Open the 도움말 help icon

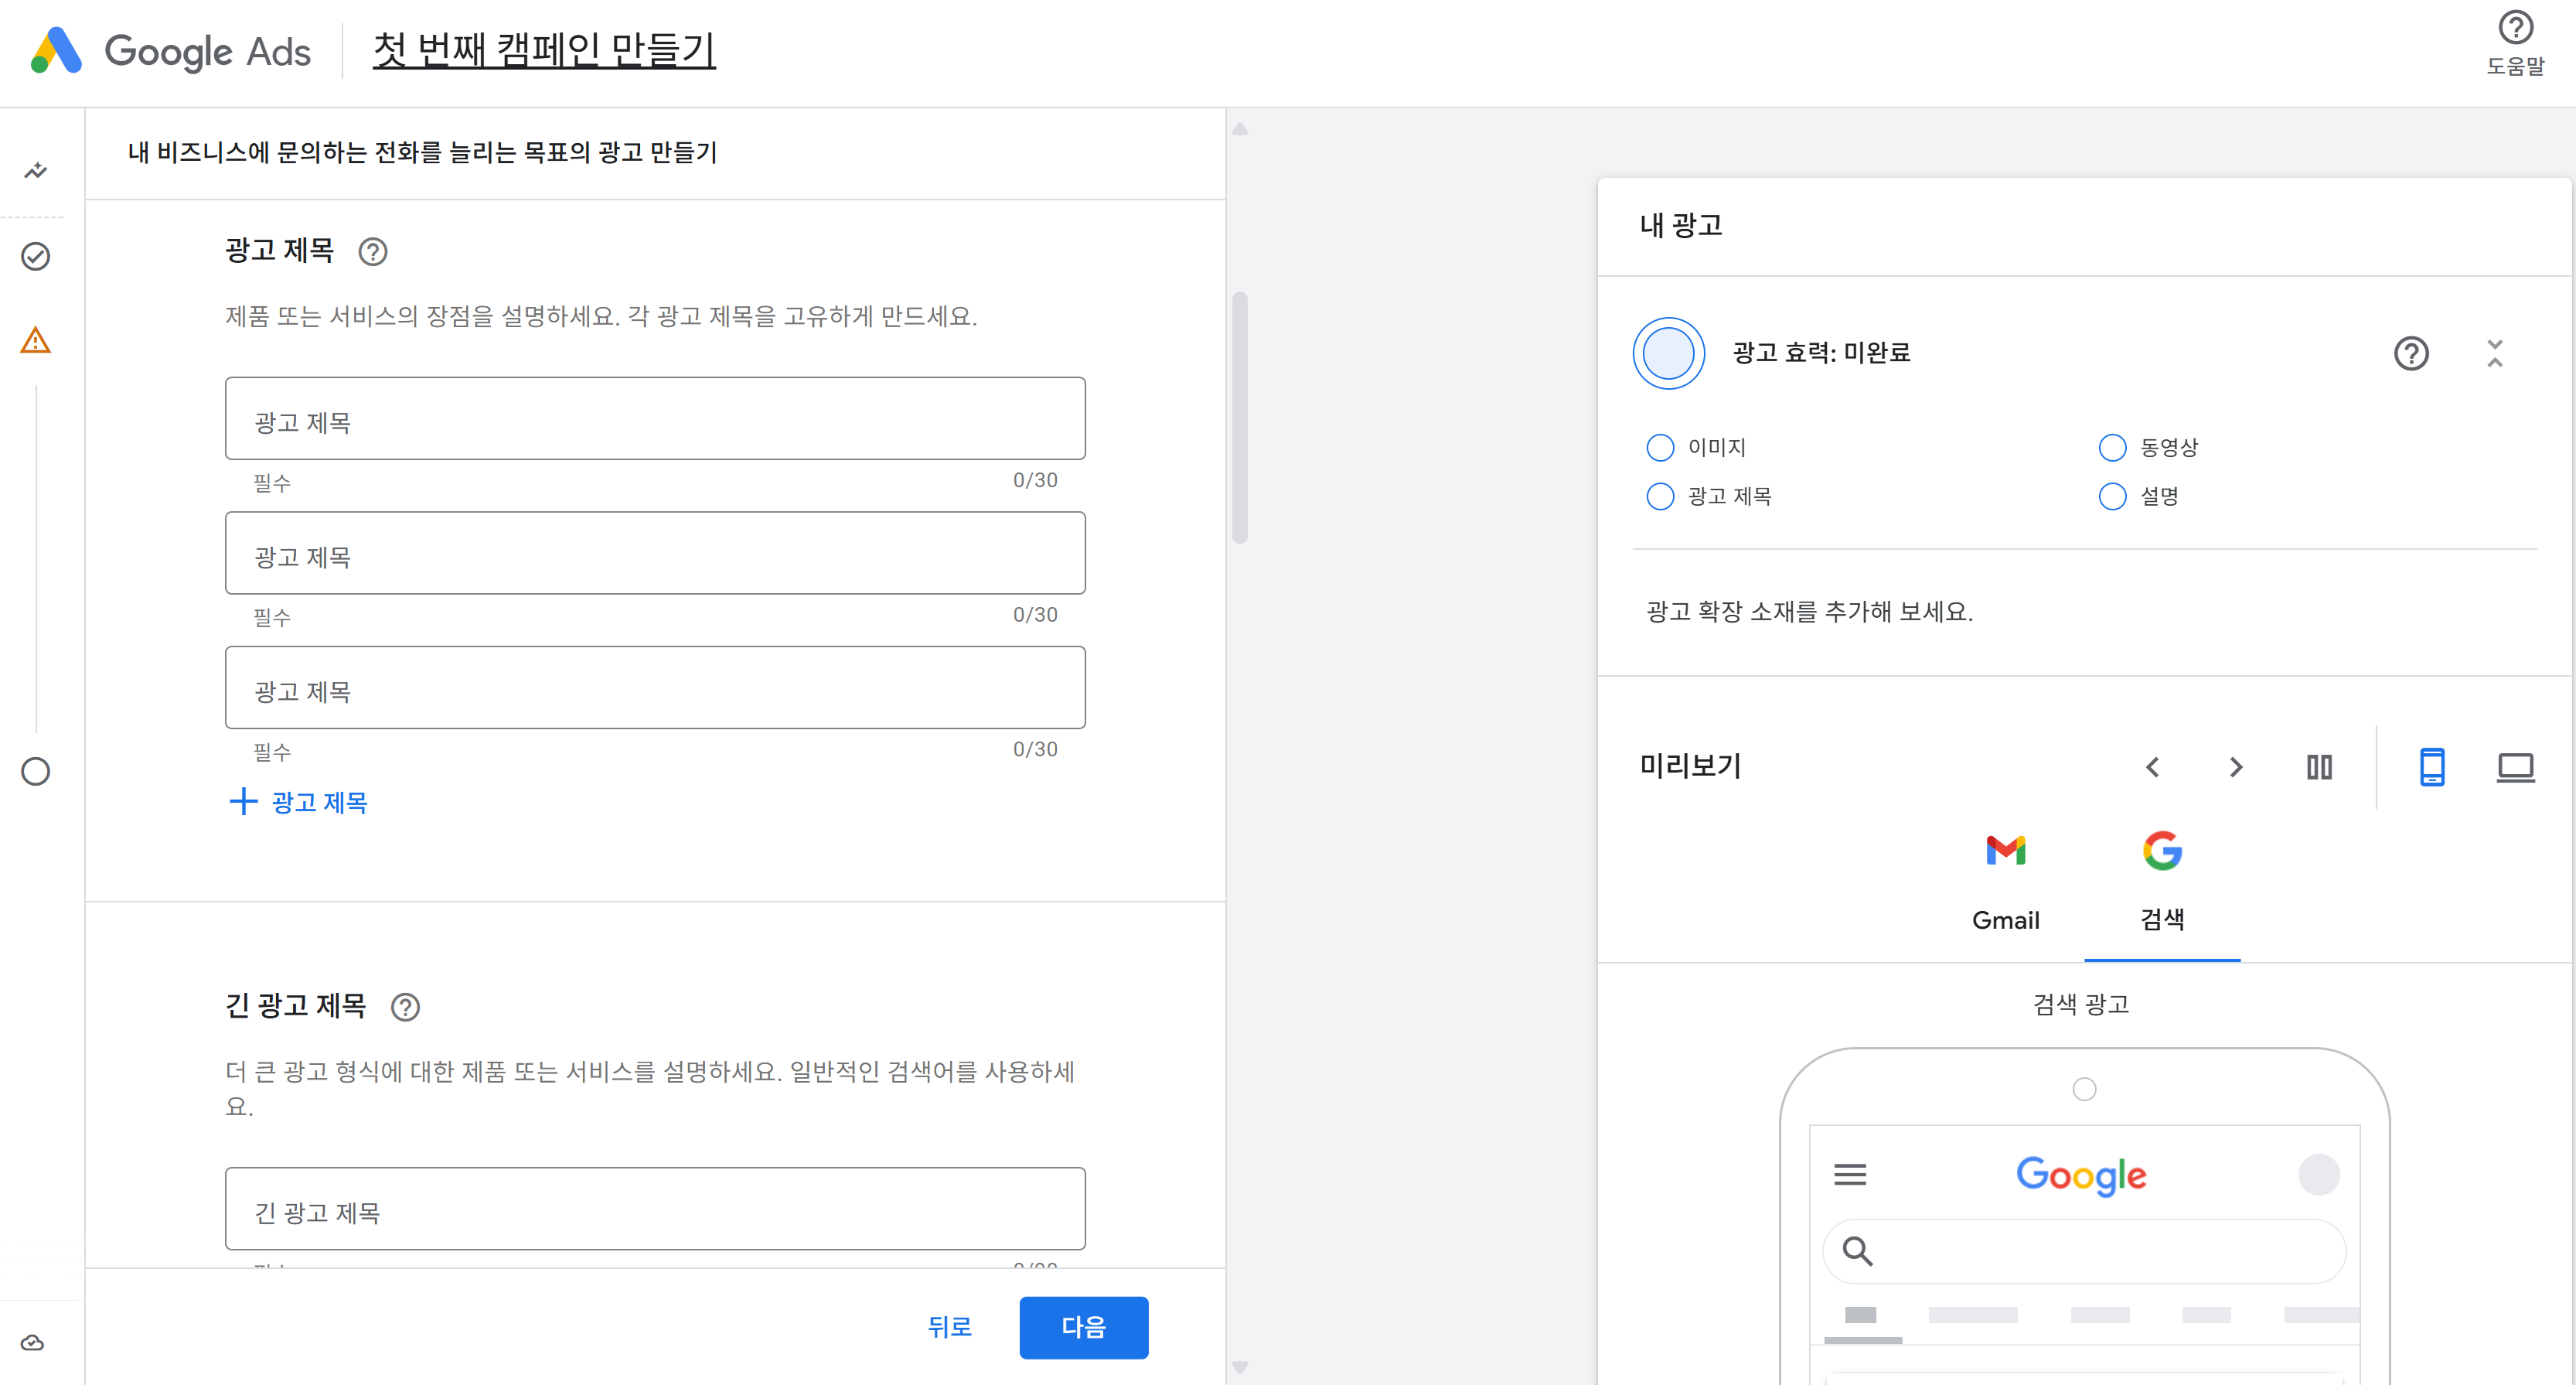2515,28
